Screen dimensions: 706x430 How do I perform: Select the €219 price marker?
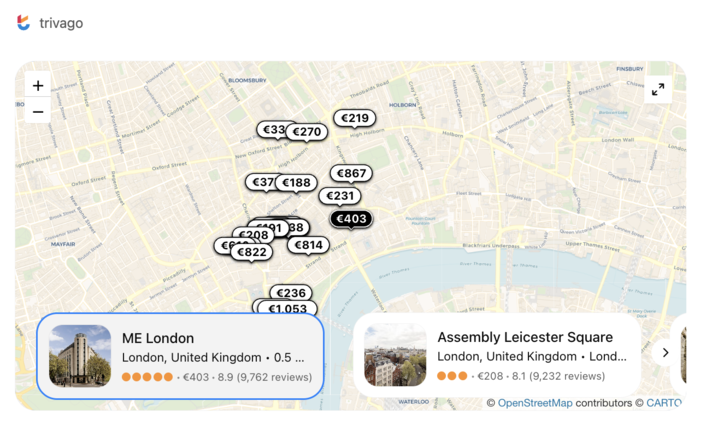click(x=355, y=118)
